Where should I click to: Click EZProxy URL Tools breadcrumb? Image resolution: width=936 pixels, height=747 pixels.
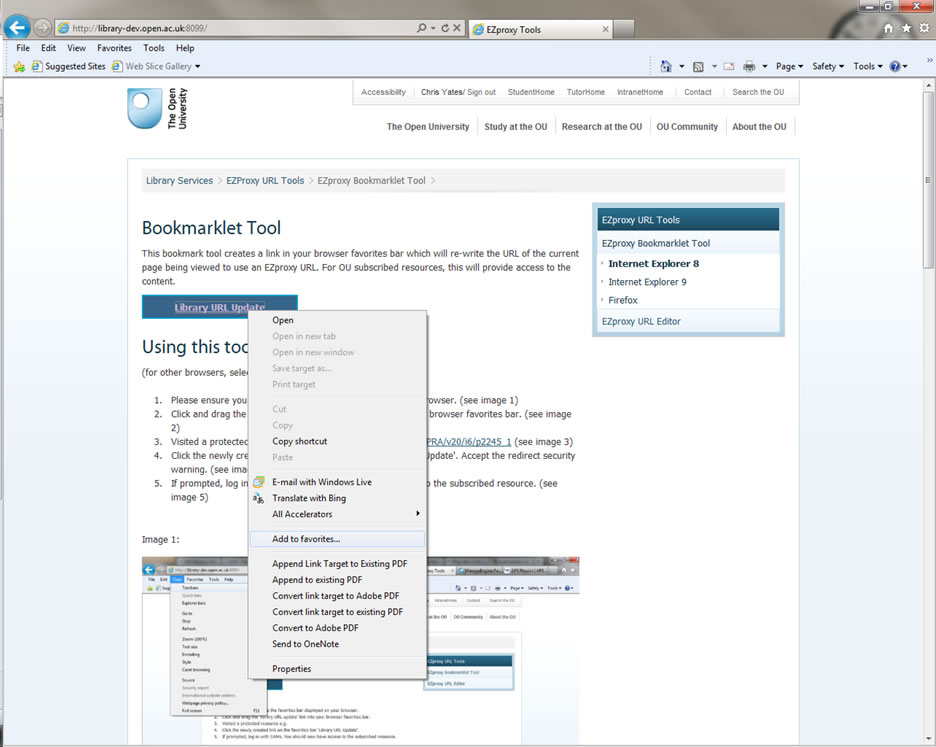point(265,180)
